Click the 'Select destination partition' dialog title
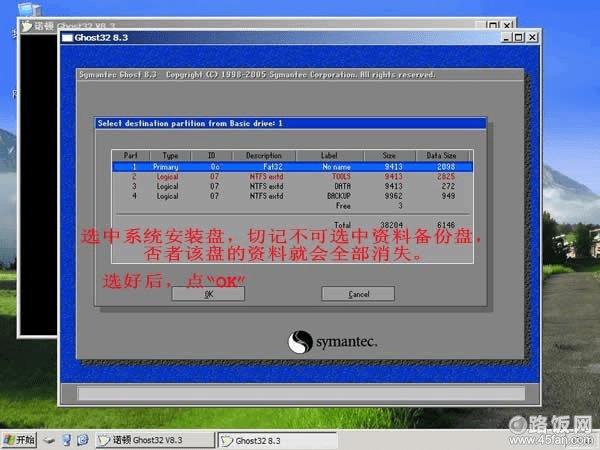This screenshot has width=600, height=450. (x=190, y=123)
